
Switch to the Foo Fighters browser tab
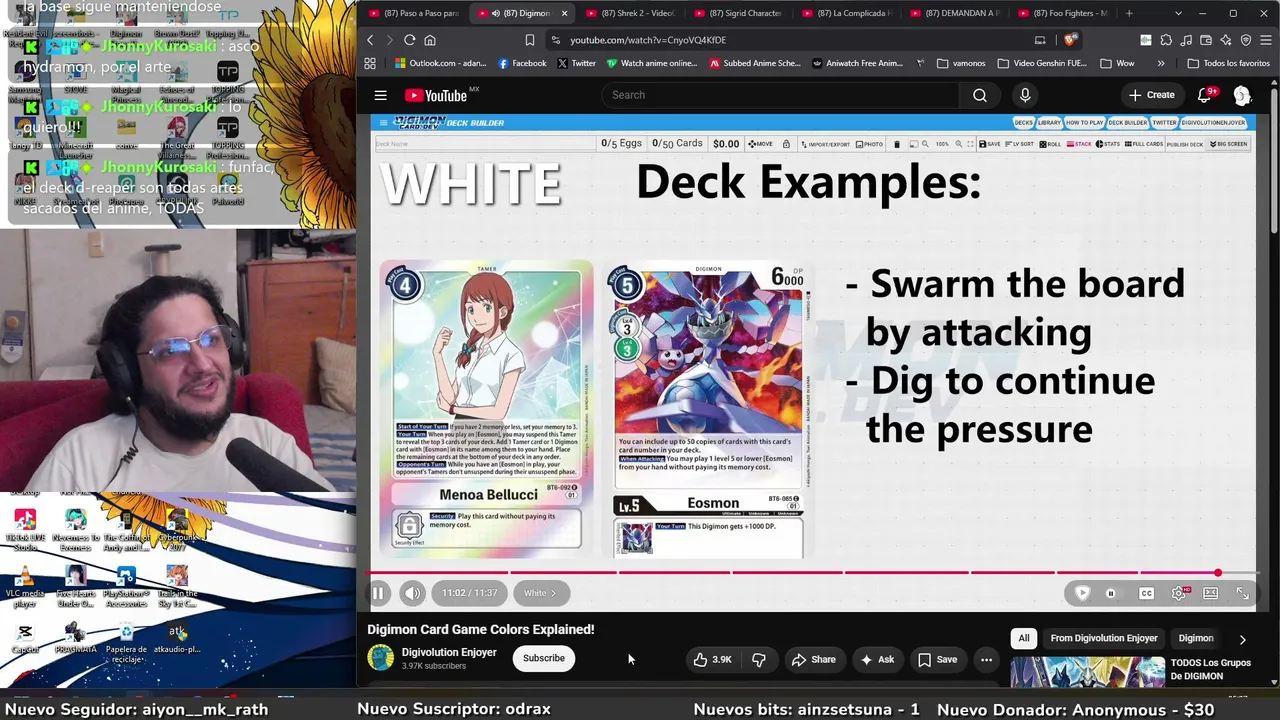click(1061, 13)
